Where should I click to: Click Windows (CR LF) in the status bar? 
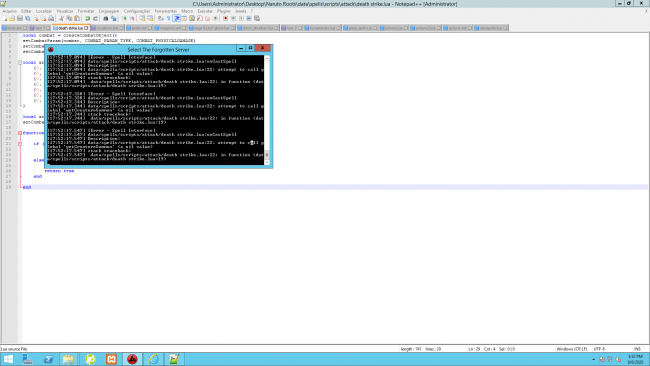pyautogui.click(x=572, y=349)
